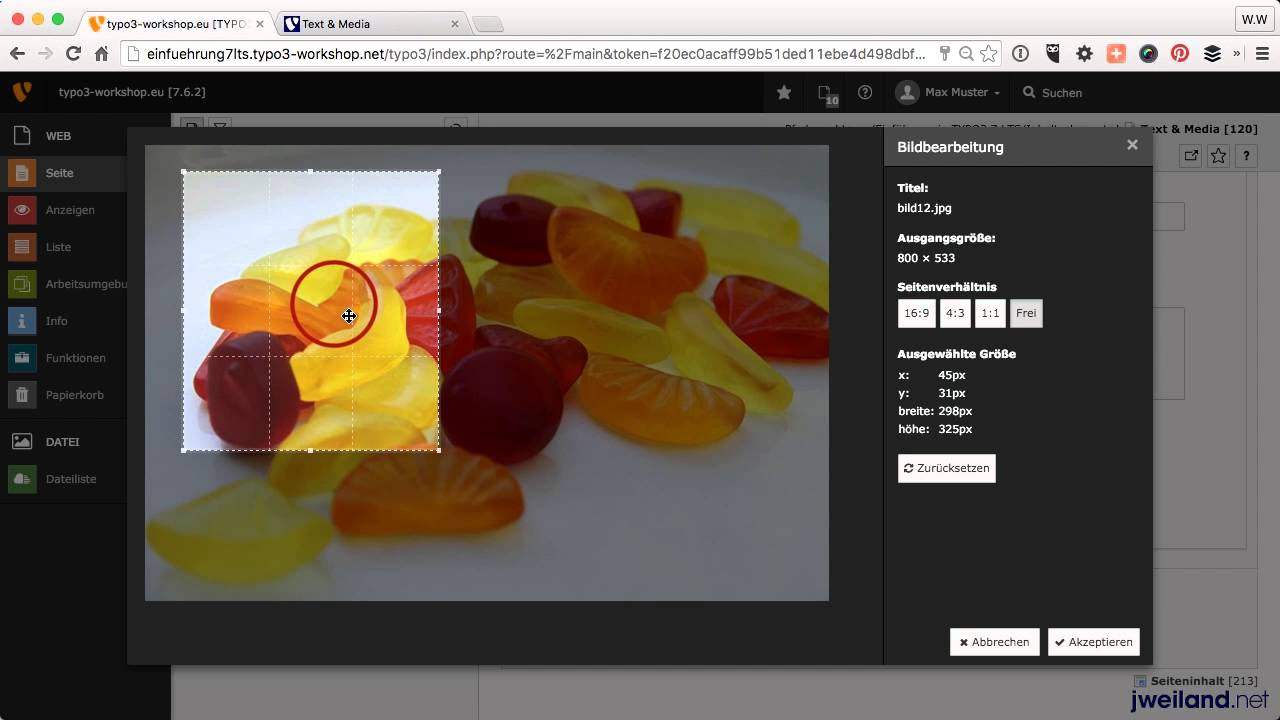Click the browser home icon
This screenshot has height=720, width=1280.
pos(101,54)
